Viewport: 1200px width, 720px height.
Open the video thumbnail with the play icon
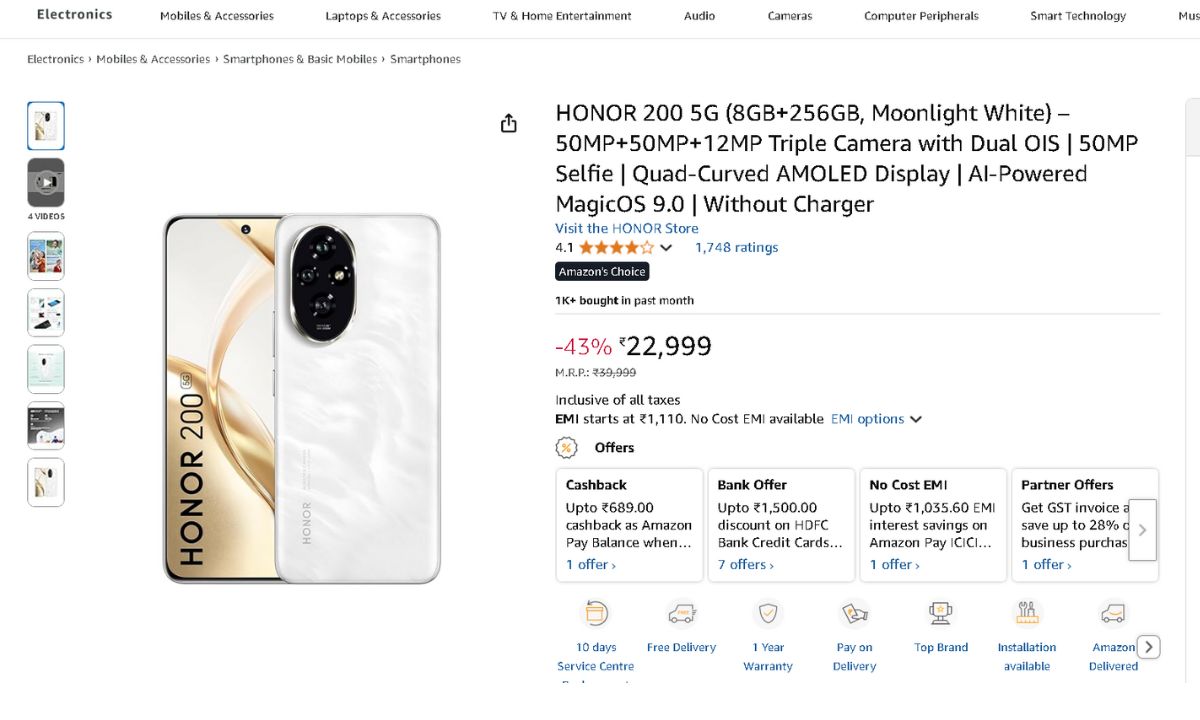point(46,182)
